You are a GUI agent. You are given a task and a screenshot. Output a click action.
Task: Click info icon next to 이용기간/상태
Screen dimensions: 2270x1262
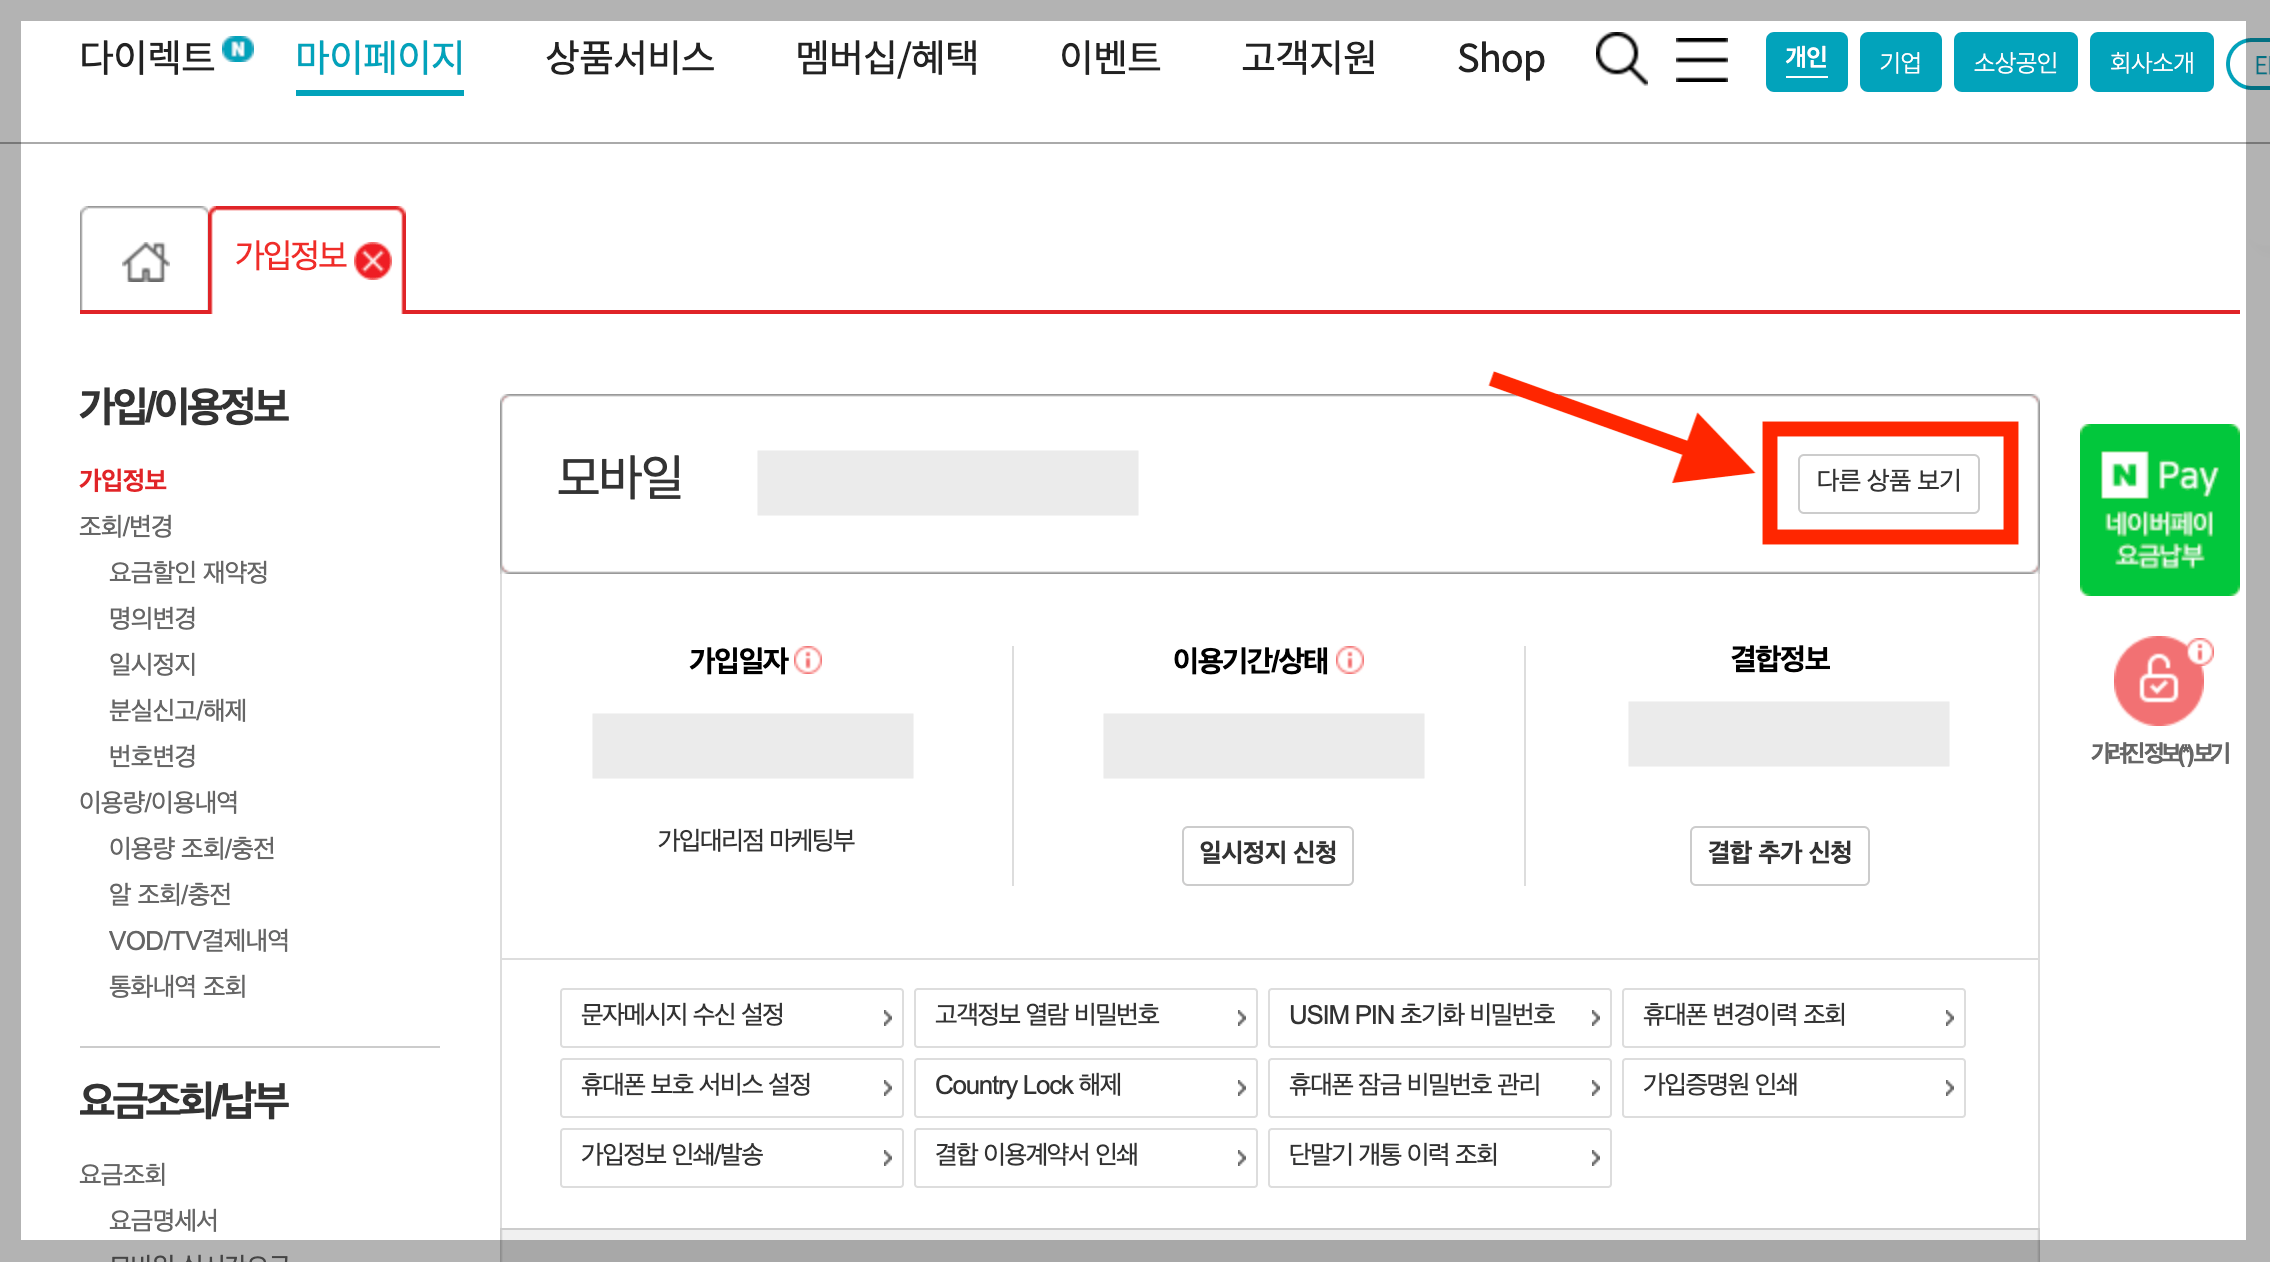[x=1350, y=660]
